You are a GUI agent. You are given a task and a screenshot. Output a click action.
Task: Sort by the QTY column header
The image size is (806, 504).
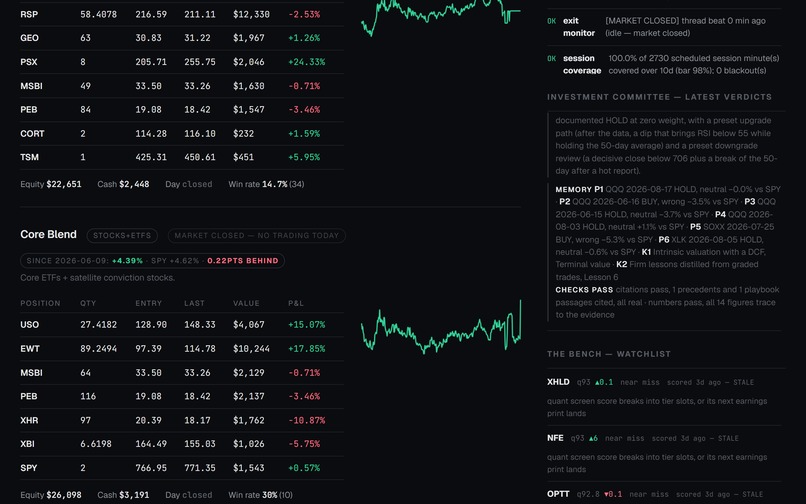[88, 303]
